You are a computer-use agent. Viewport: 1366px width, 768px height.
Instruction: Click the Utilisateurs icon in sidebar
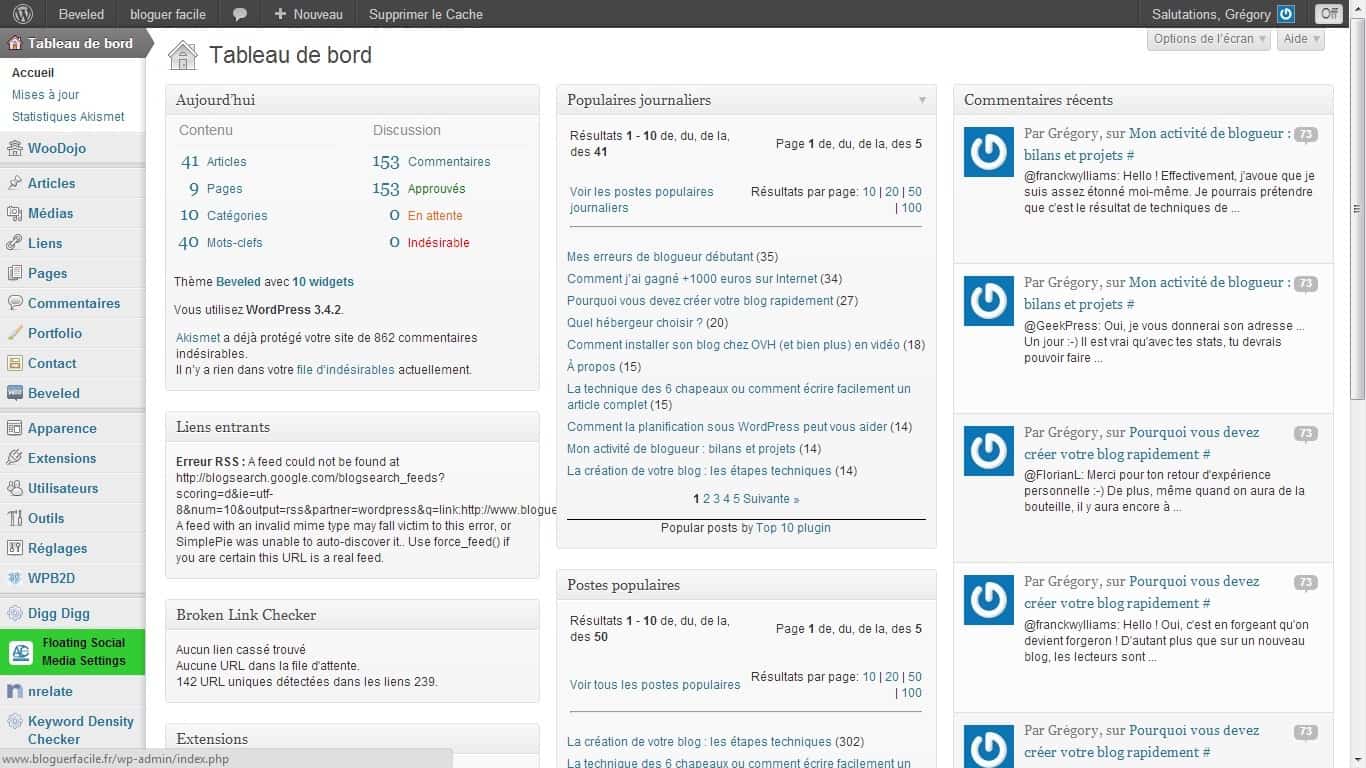(15, 488)
